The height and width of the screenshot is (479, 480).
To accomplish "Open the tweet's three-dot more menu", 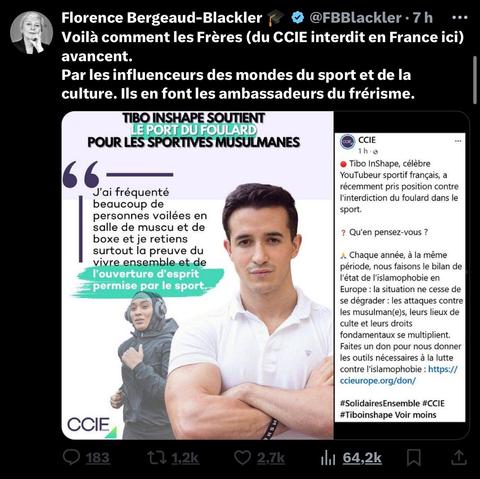I will (460, 18).
